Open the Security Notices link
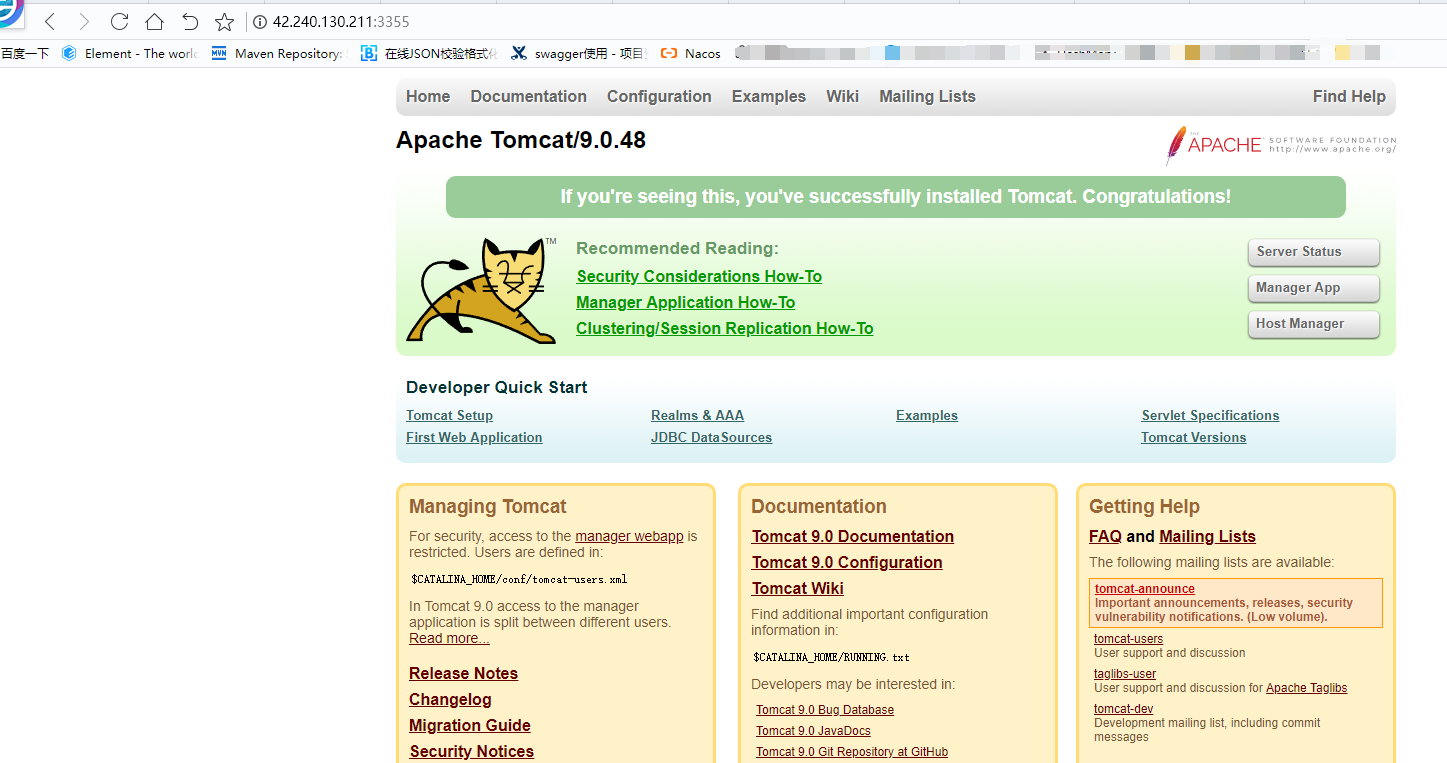 coord(471,752)
